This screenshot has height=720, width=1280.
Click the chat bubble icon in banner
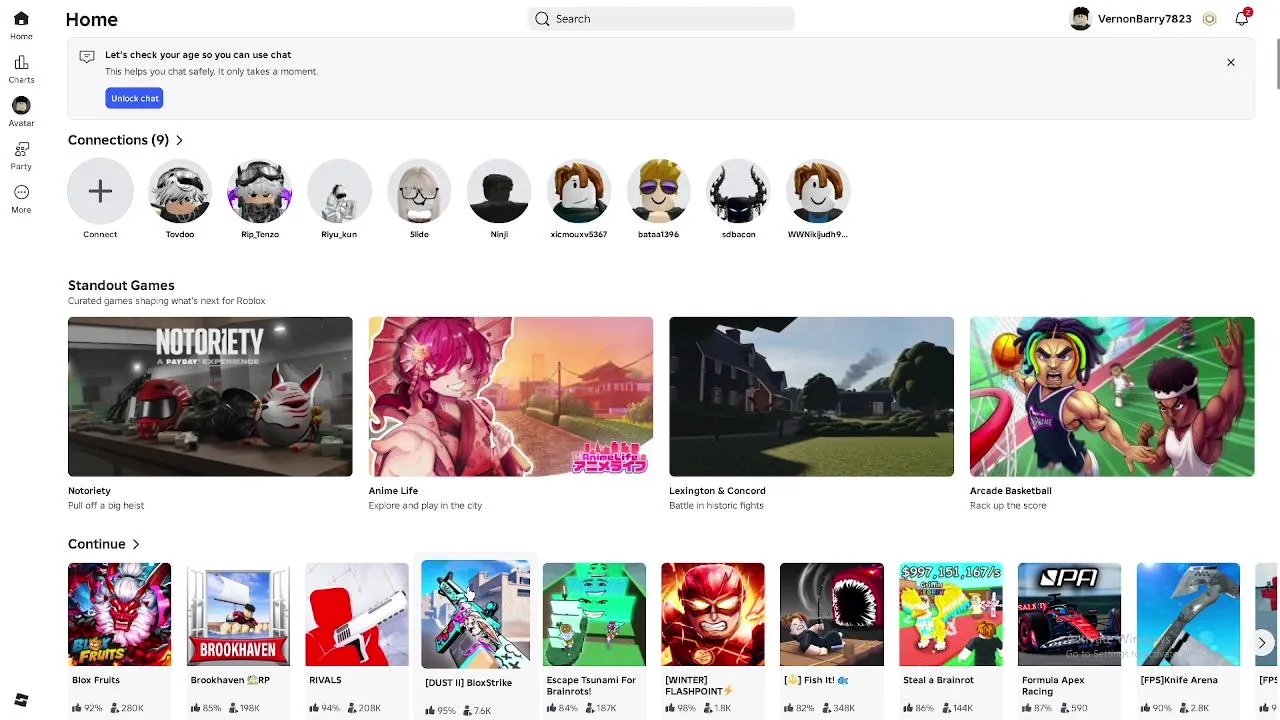pos(87,57)
